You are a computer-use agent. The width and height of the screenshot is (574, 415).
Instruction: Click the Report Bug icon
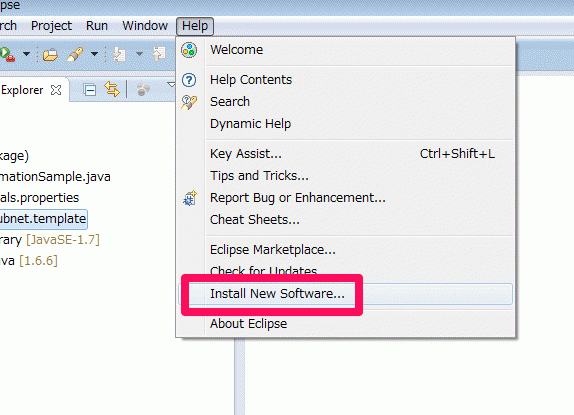coord(190,198)
